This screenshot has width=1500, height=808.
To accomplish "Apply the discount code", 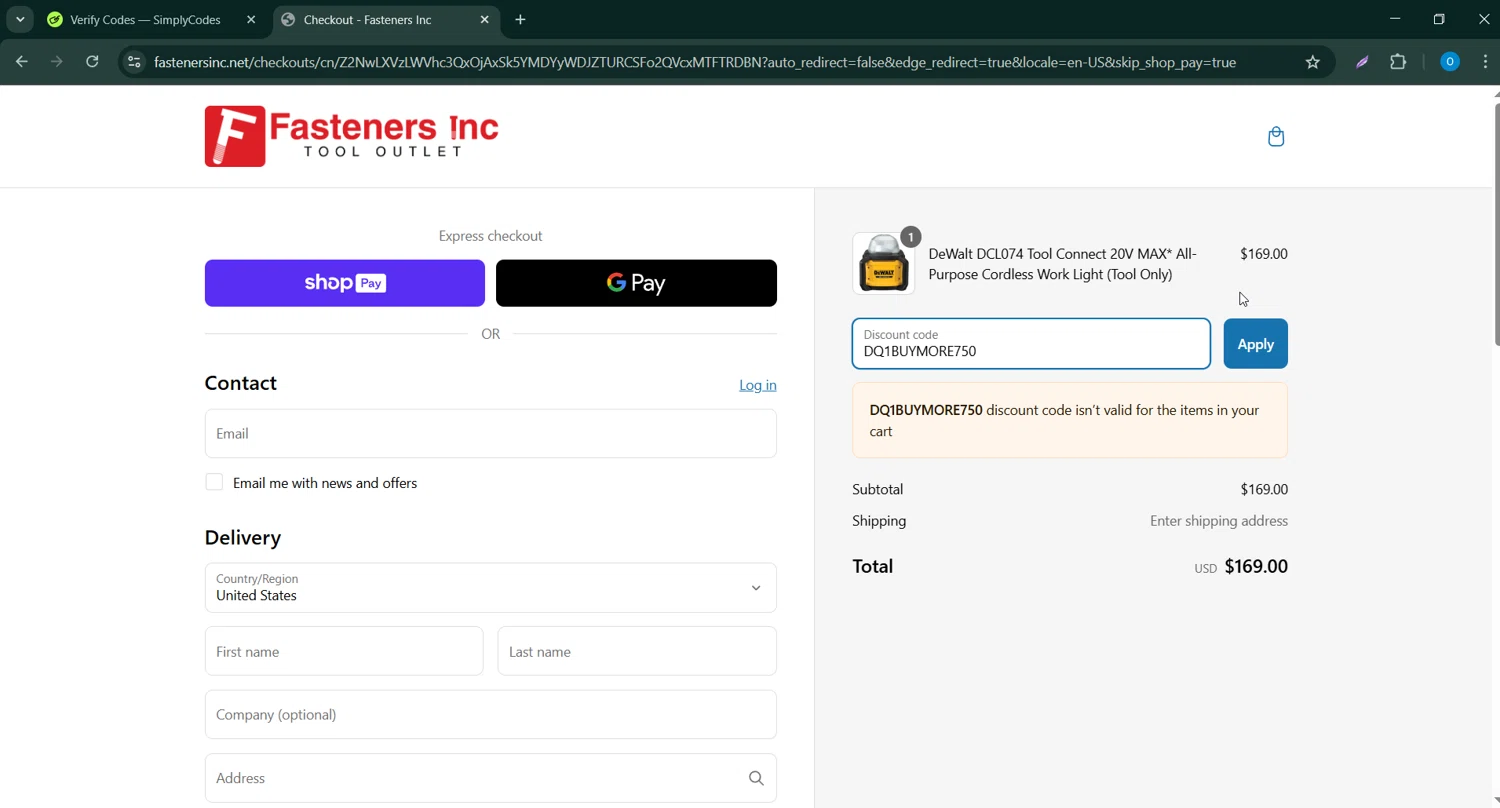I will point(1255,344).
